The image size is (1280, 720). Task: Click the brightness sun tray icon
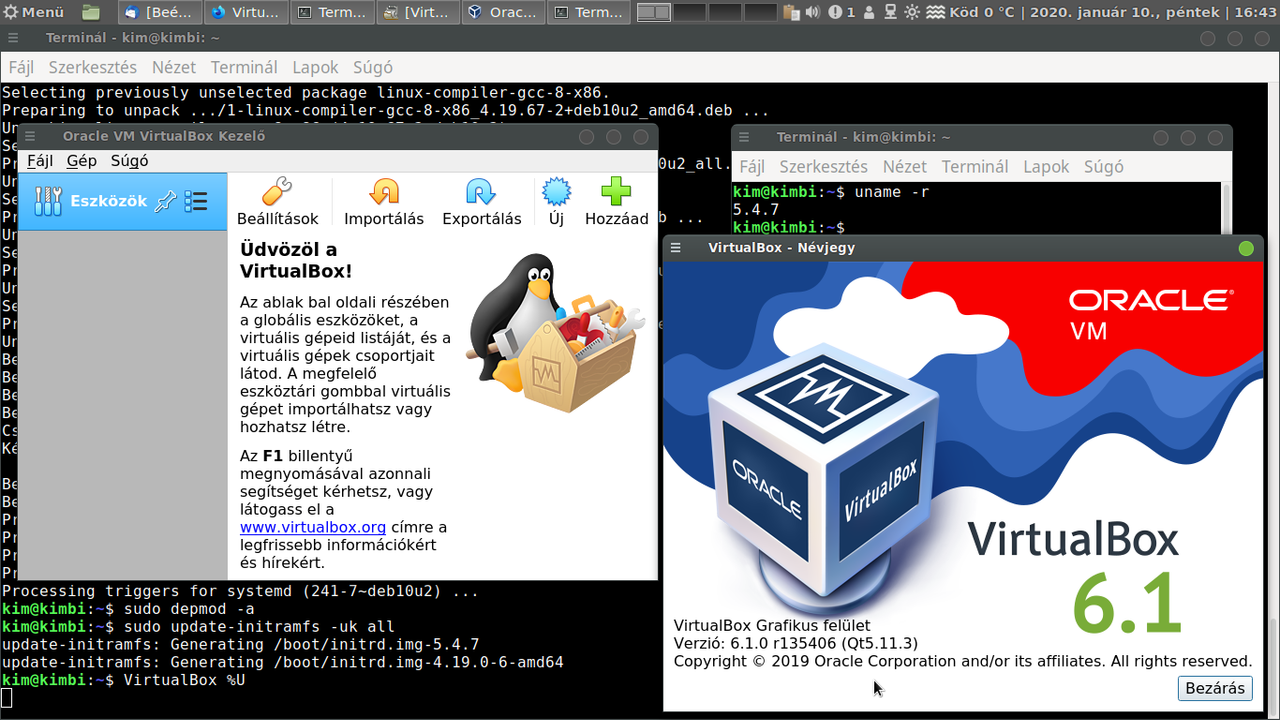pos(911,12)
